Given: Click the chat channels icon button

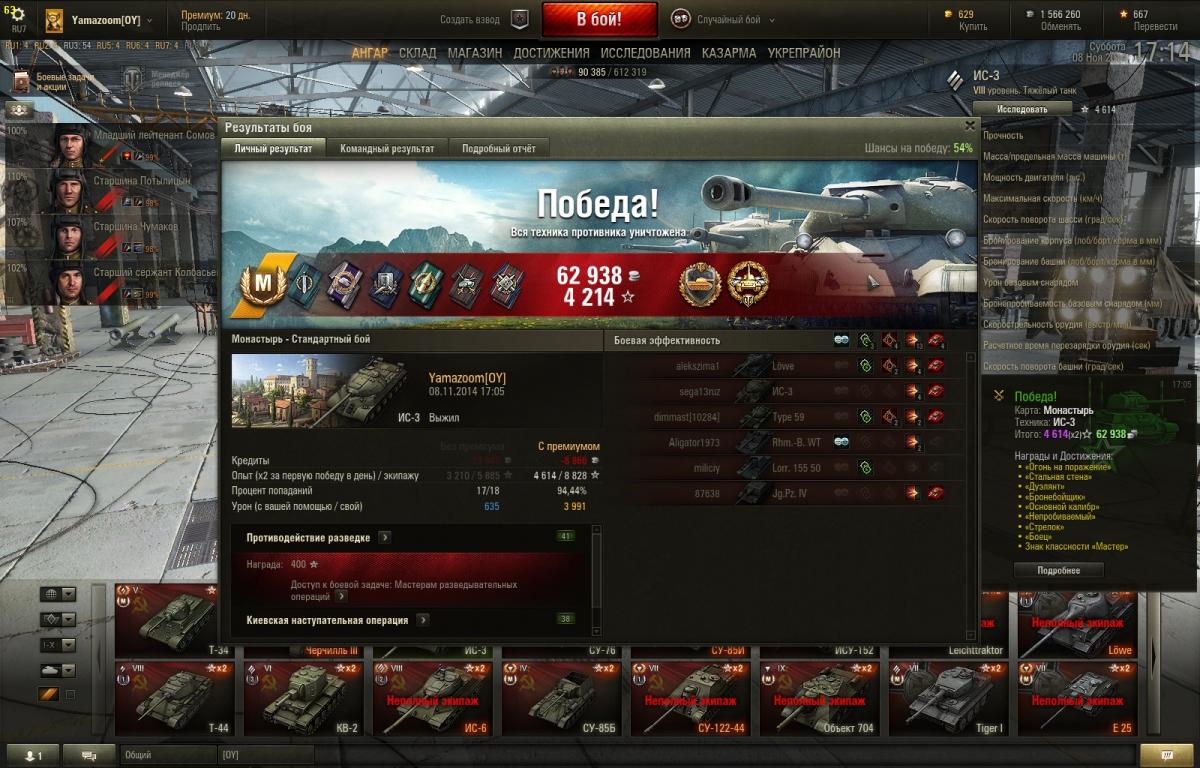Looking at the screenshot, I should [x=89, y=755].
